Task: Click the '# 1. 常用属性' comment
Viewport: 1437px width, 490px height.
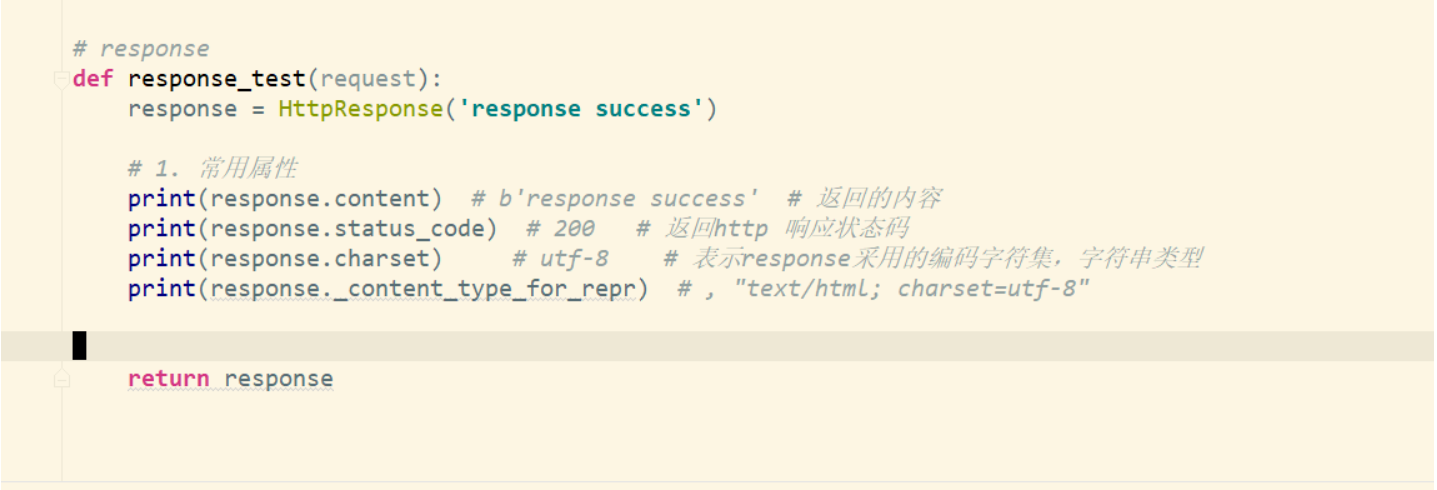Action: click(212, 169)
